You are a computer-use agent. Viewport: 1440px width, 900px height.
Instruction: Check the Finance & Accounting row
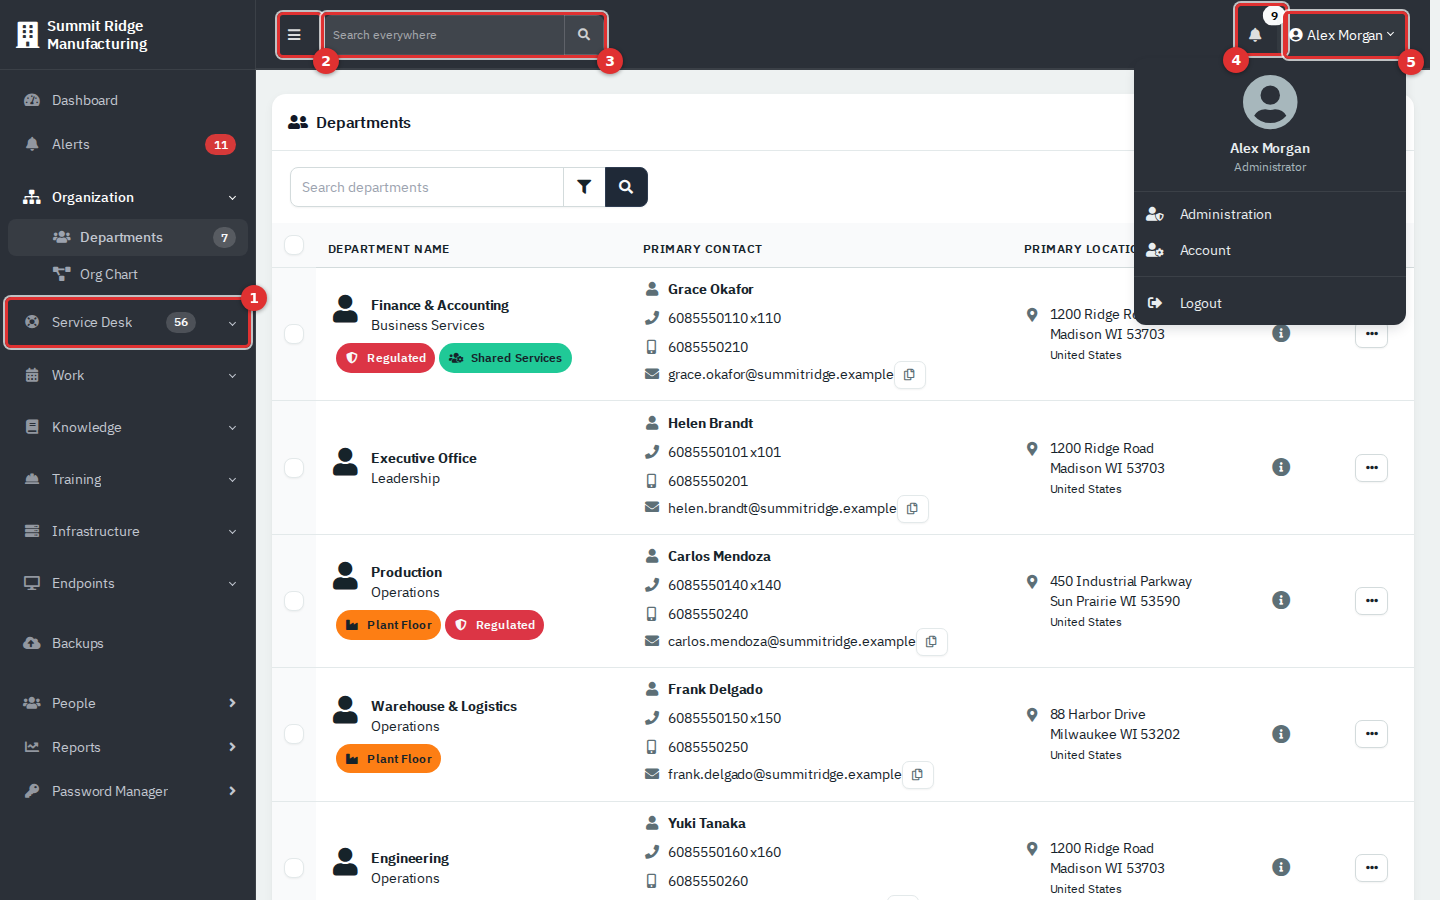tap(294, 334)
